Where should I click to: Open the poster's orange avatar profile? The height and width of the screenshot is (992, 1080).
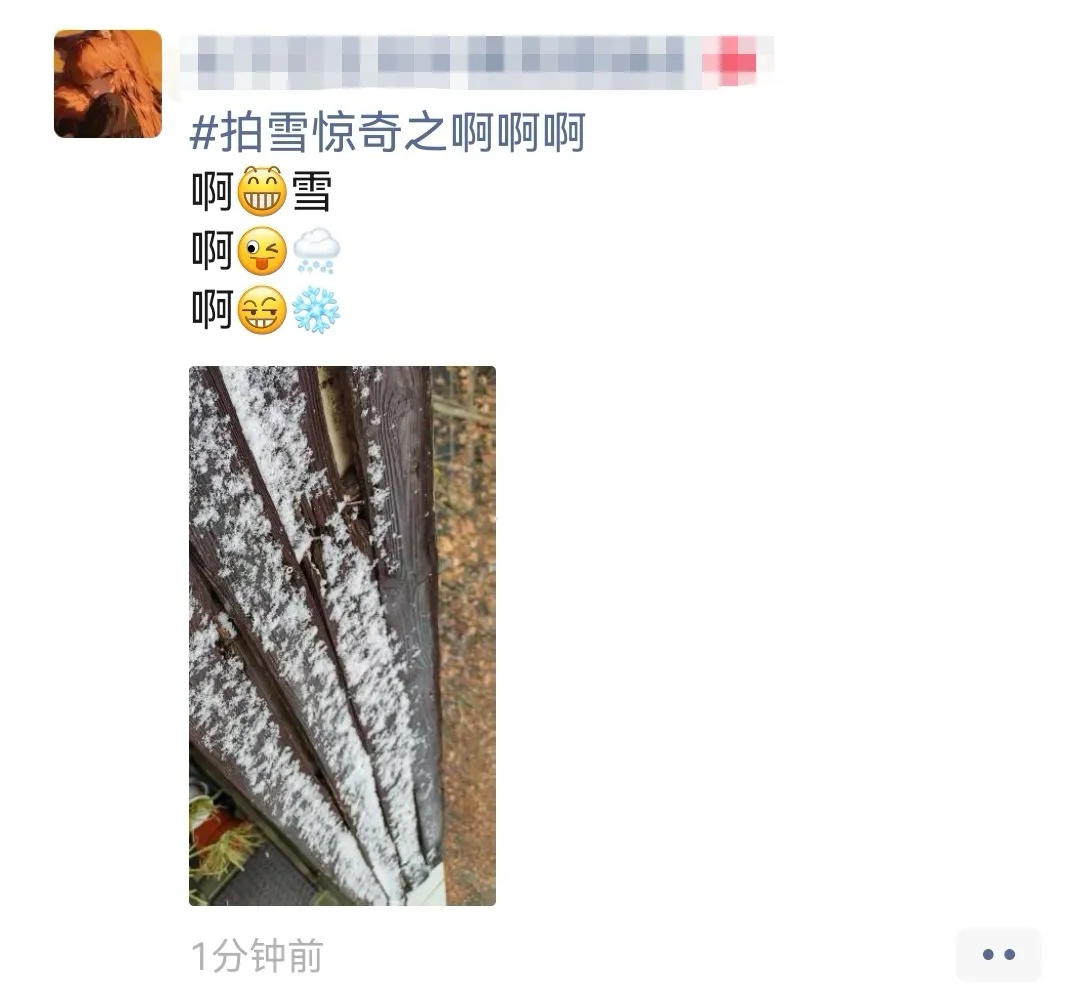tap(108, 84)
